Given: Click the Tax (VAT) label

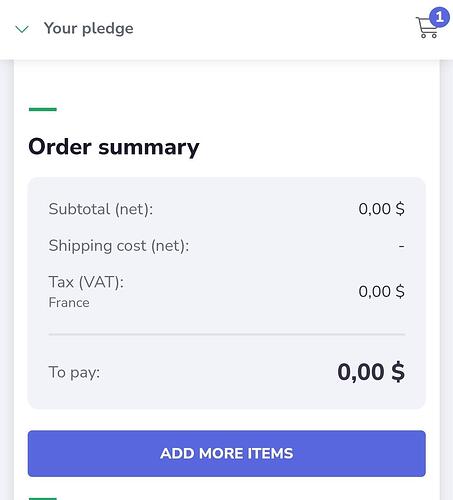Looking at the screenshot, I should tap(86, 282).
